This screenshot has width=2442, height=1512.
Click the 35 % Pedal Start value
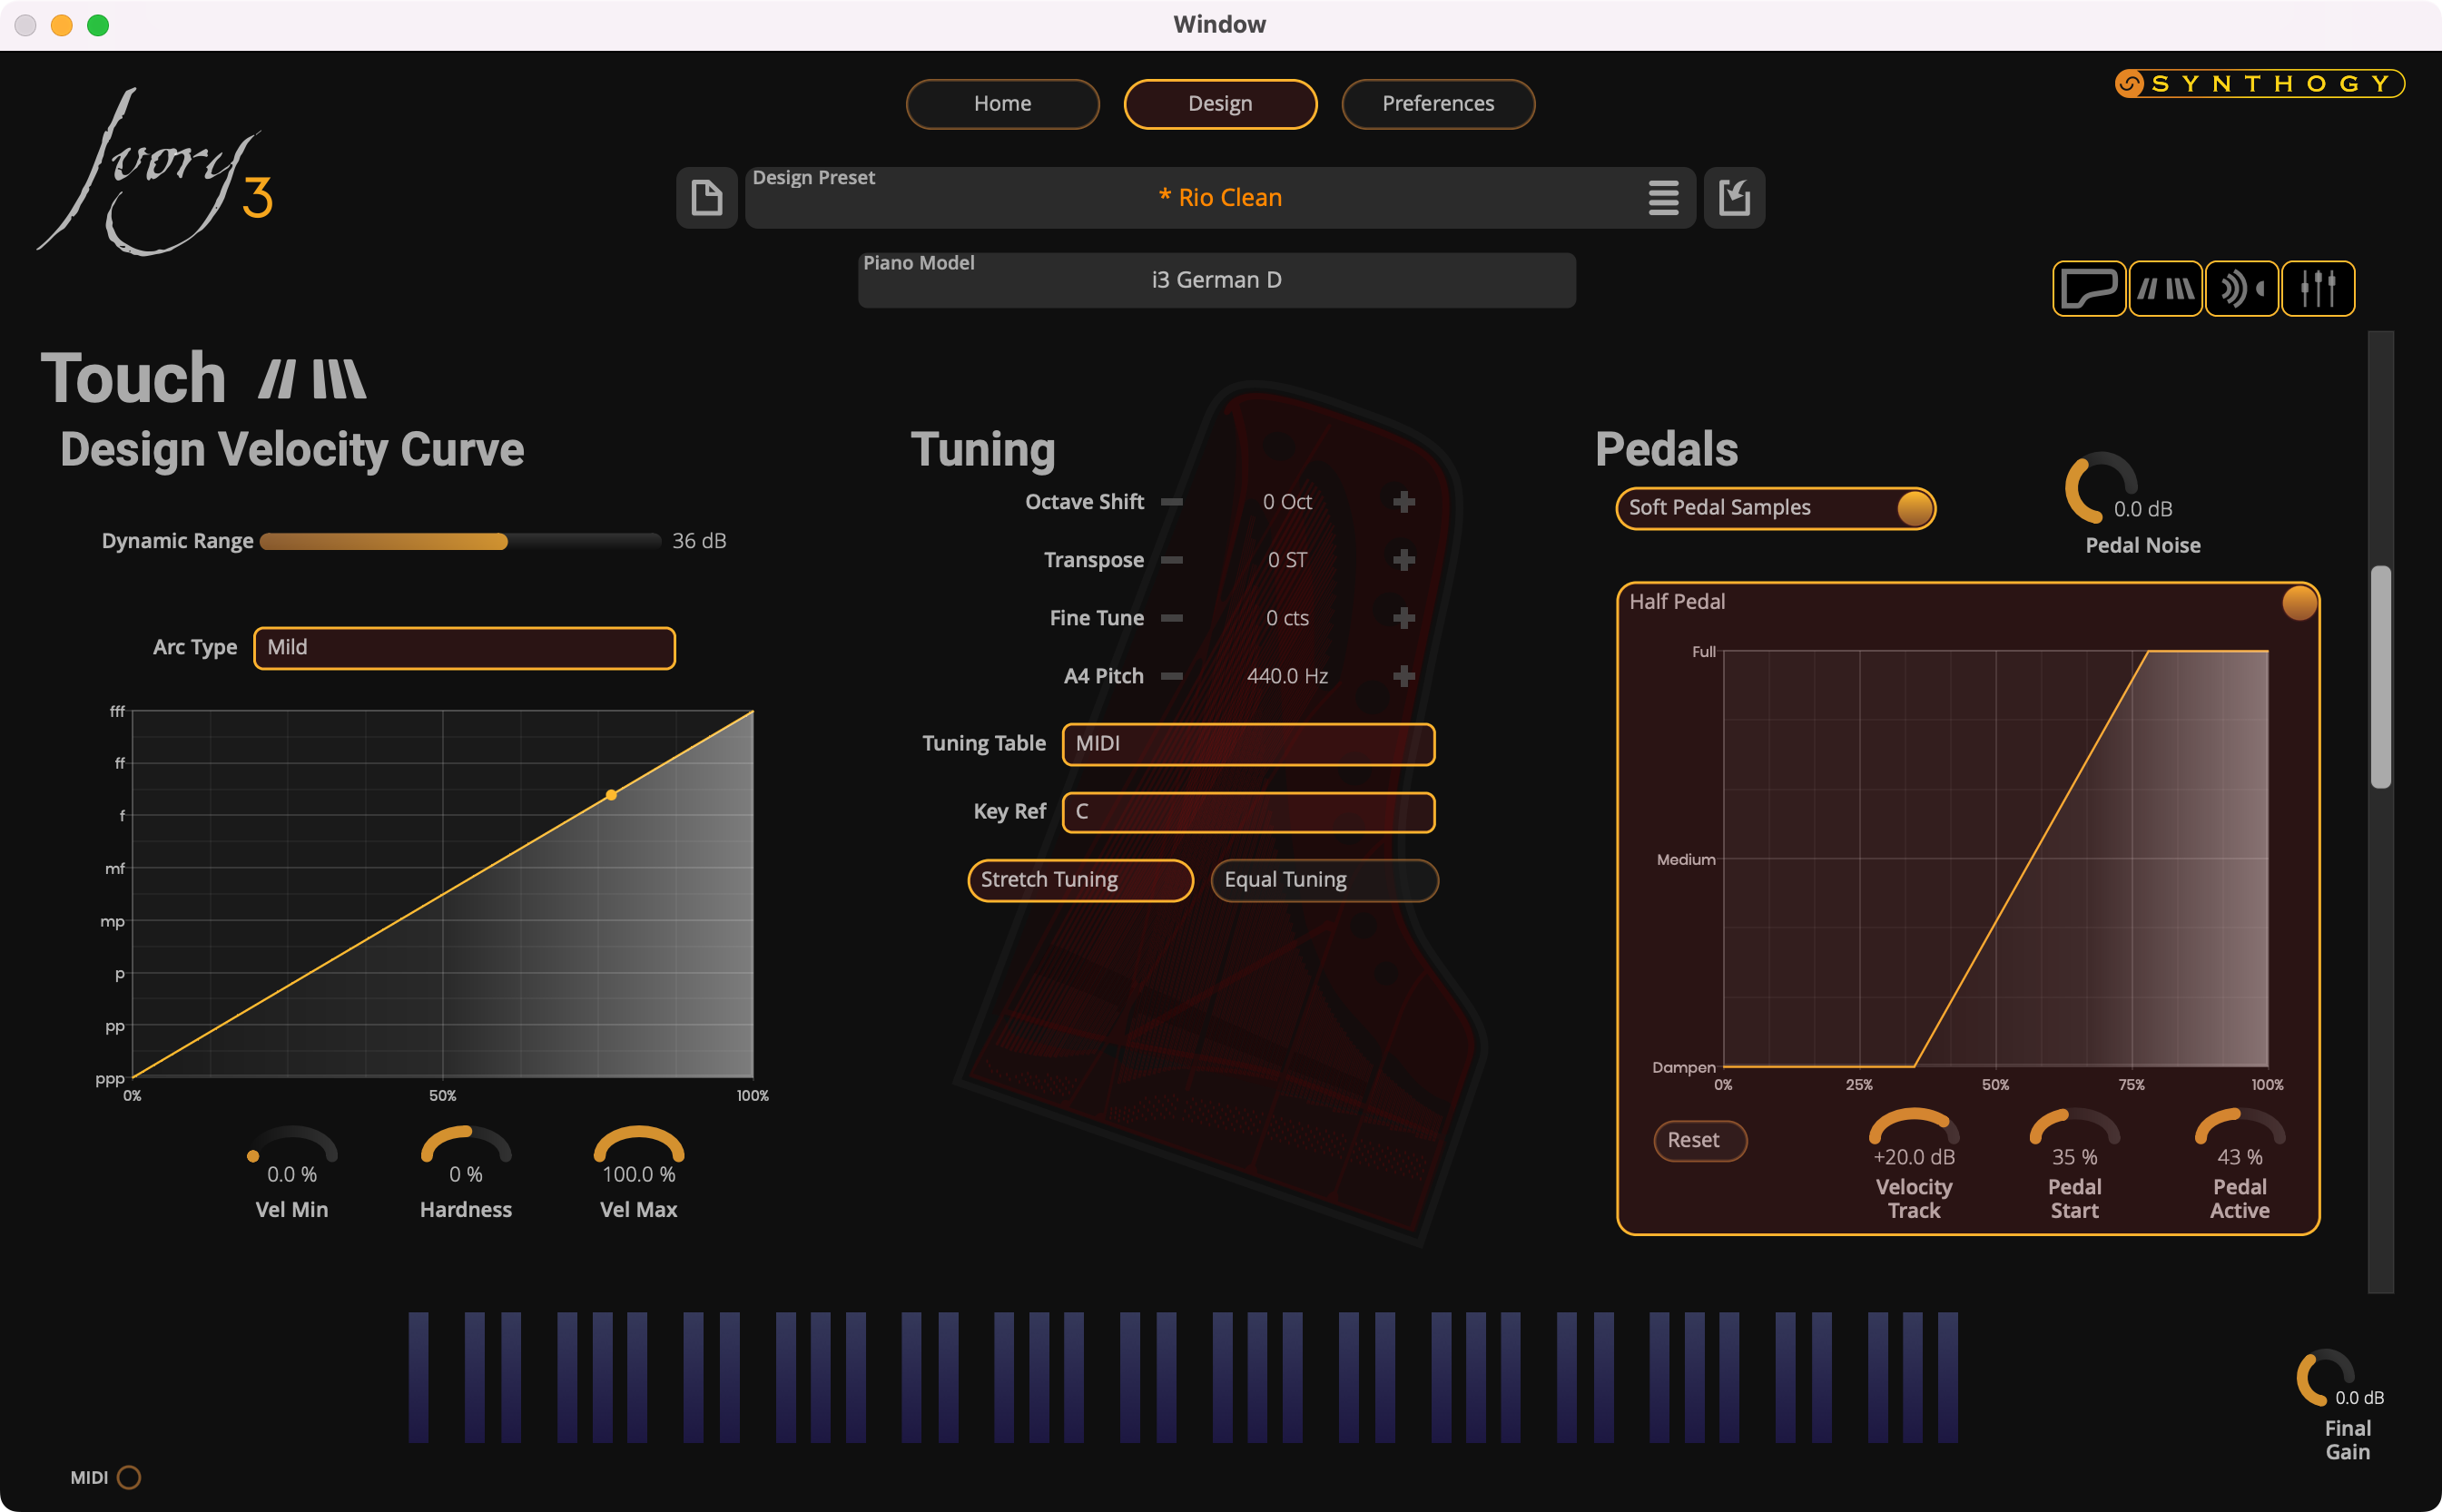tap(2075, 1157)
